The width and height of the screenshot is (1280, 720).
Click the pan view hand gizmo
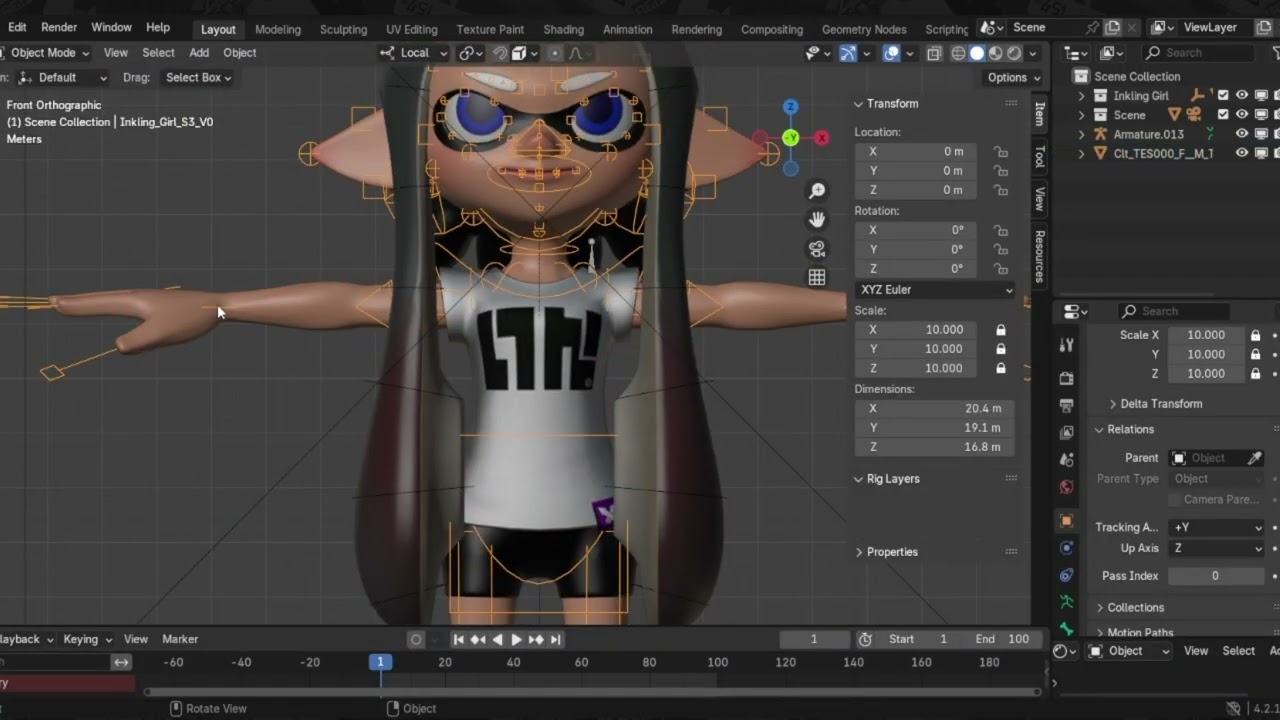(817, 220)
